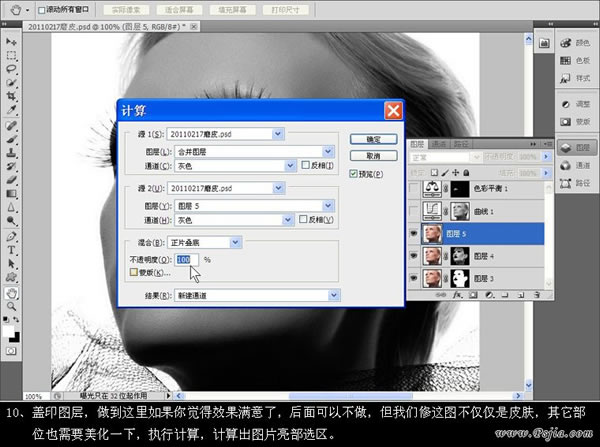Switch to the 路径 Paths tab
Screen dimensions: 600x447
tap(461, 144)
